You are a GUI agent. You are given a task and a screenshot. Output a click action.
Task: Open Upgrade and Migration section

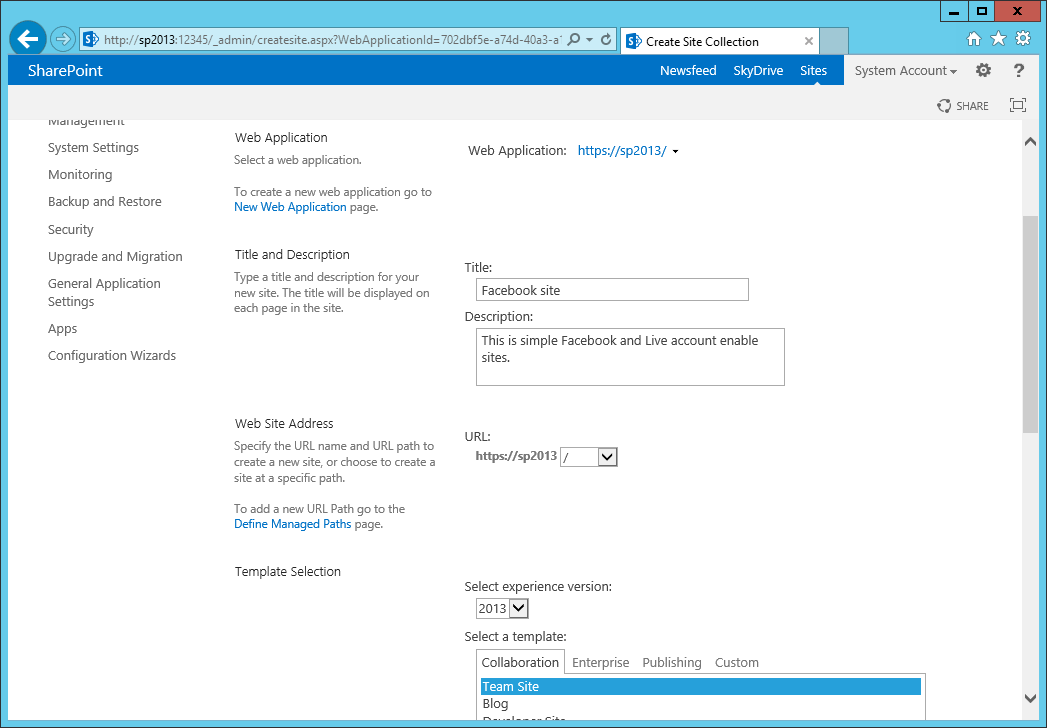point(115,256)
